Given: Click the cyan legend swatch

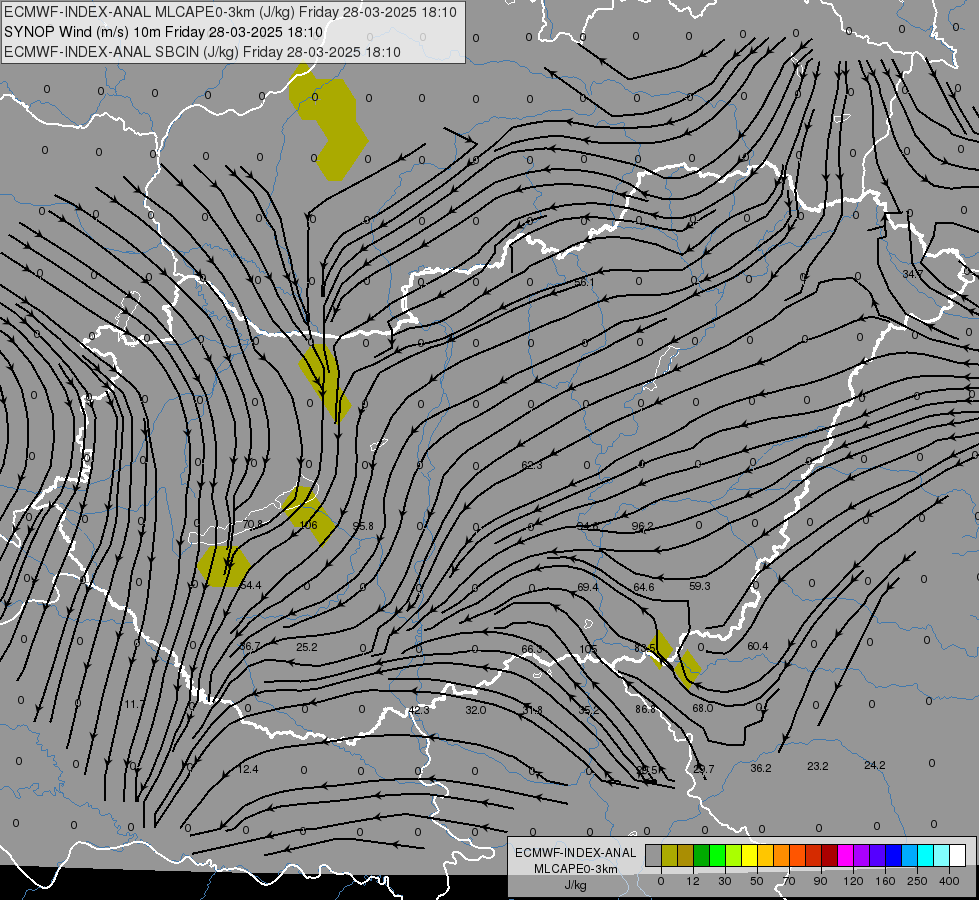Looking at the screenshot, I should 925,855.
